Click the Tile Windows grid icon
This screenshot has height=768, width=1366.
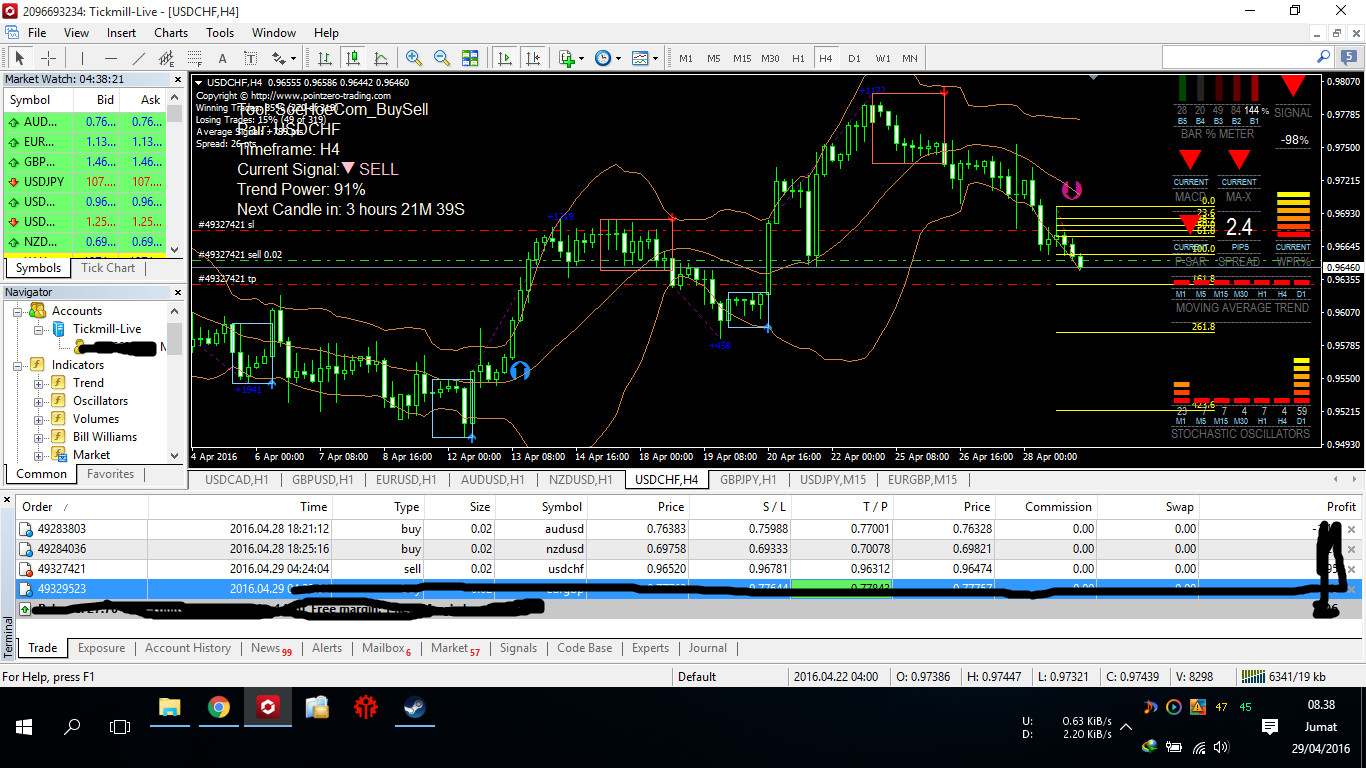[x=469, y=58]
